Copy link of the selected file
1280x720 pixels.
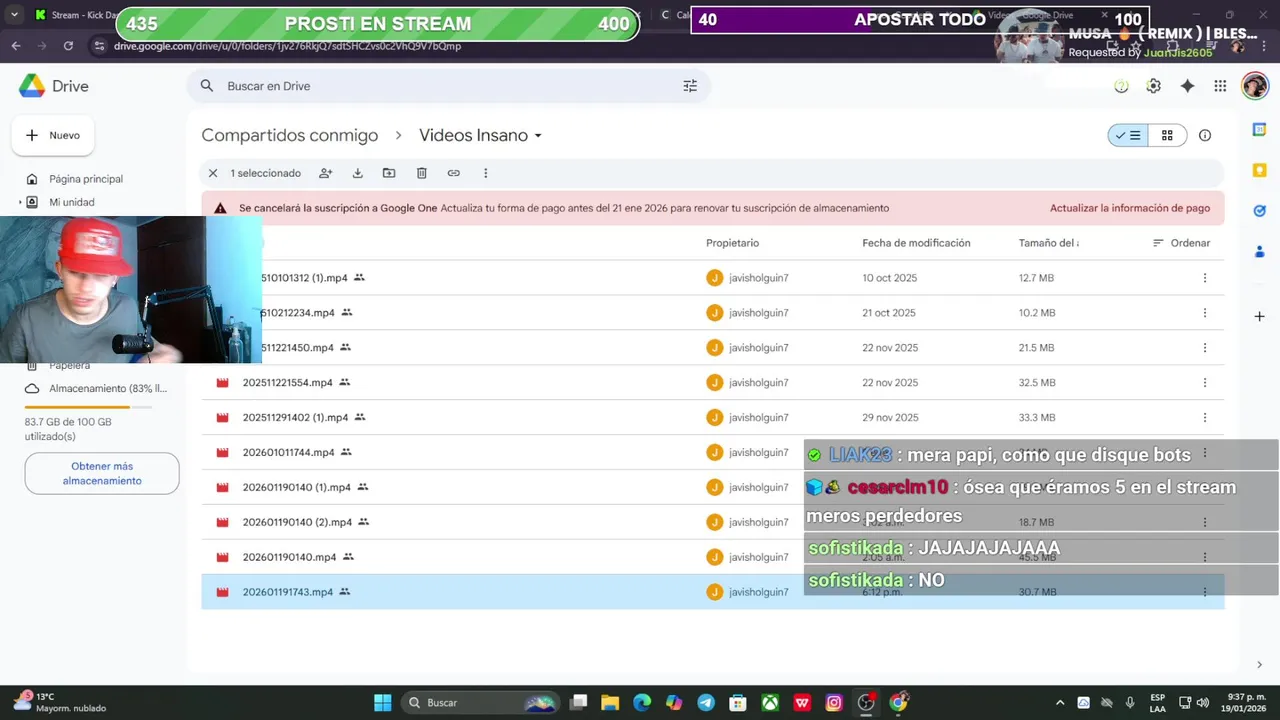click(453, 173)
